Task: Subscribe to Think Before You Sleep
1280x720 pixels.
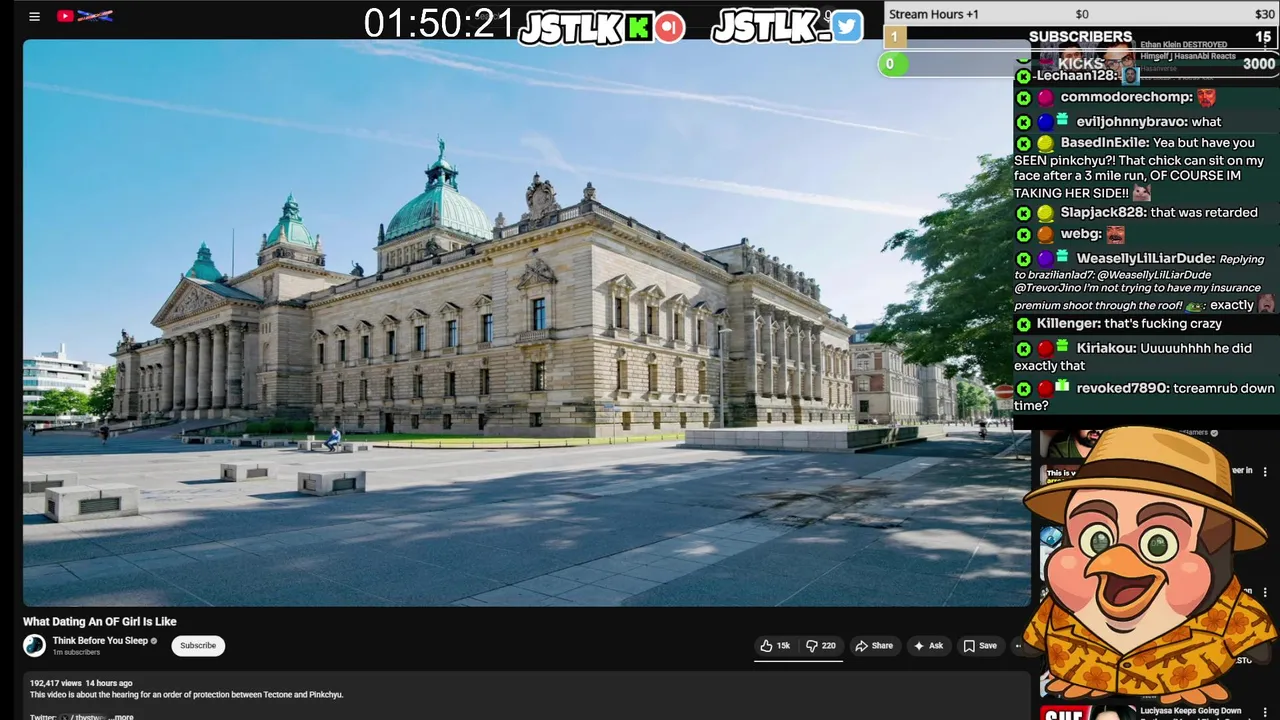Action: 198,646
